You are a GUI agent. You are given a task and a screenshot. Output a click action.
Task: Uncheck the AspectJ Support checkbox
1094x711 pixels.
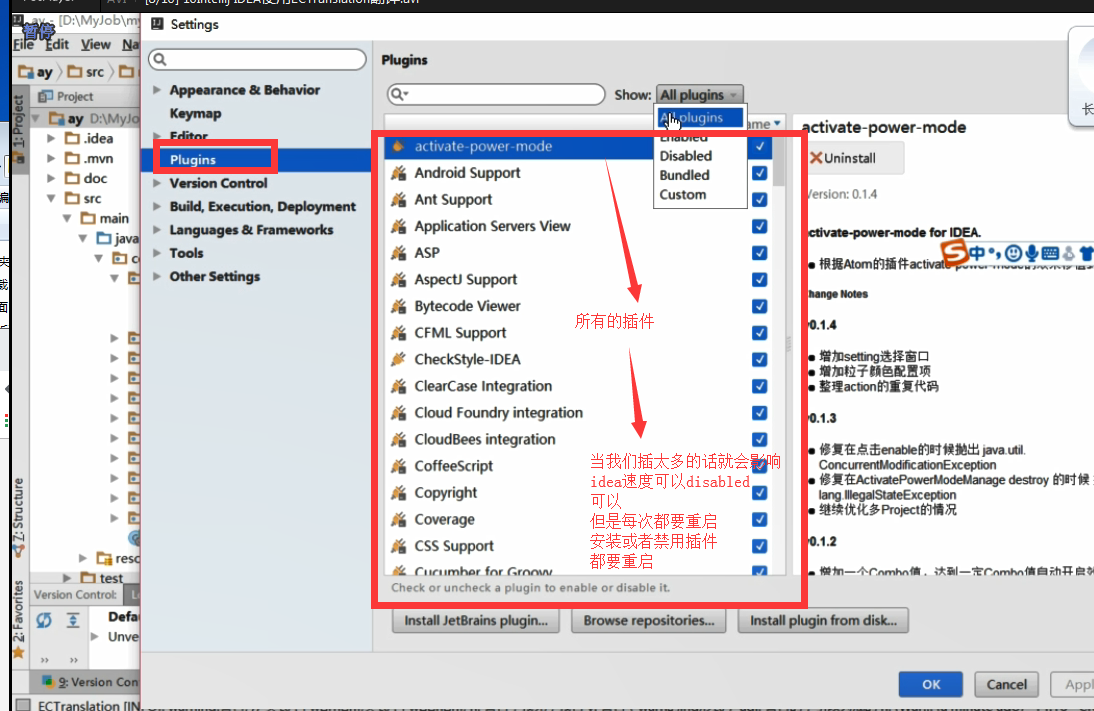click(760, 280)
